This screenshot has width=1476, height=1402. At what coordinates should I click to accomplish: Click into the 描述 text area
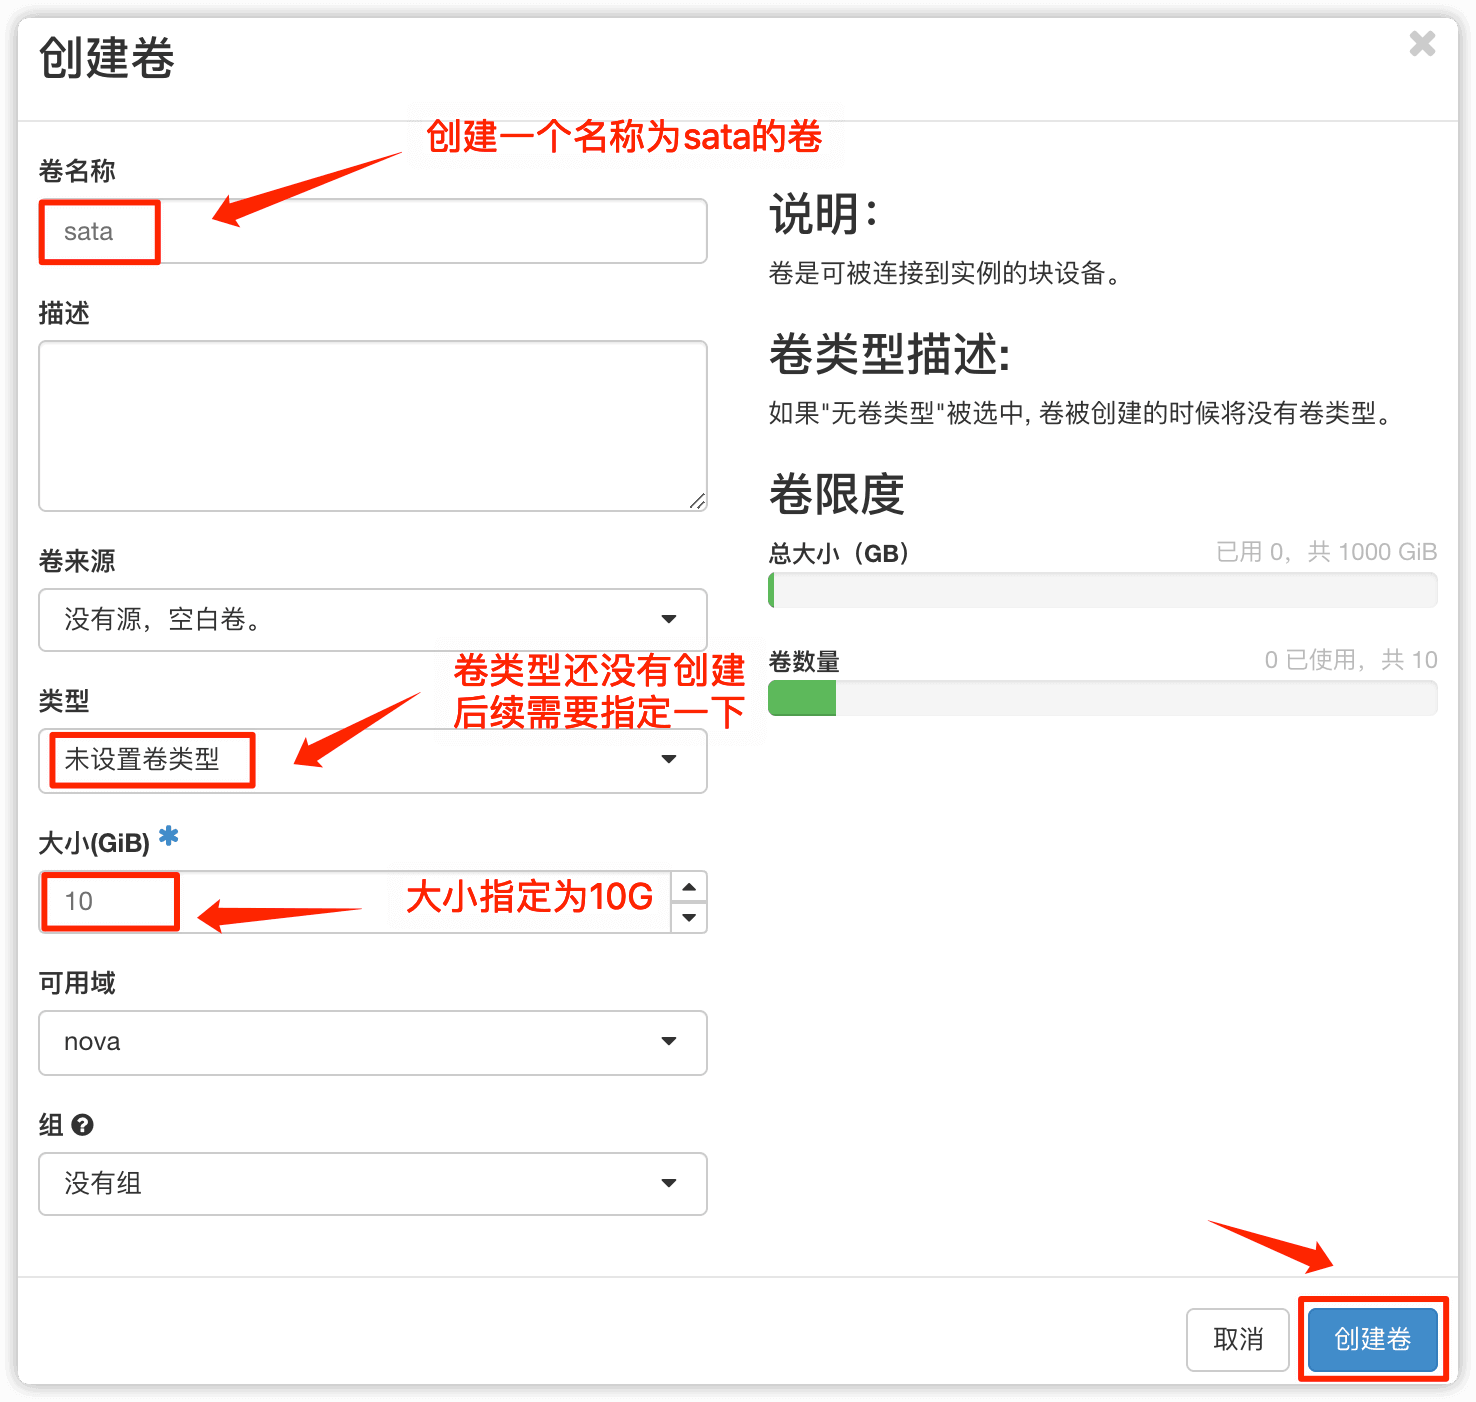(373, 426)
